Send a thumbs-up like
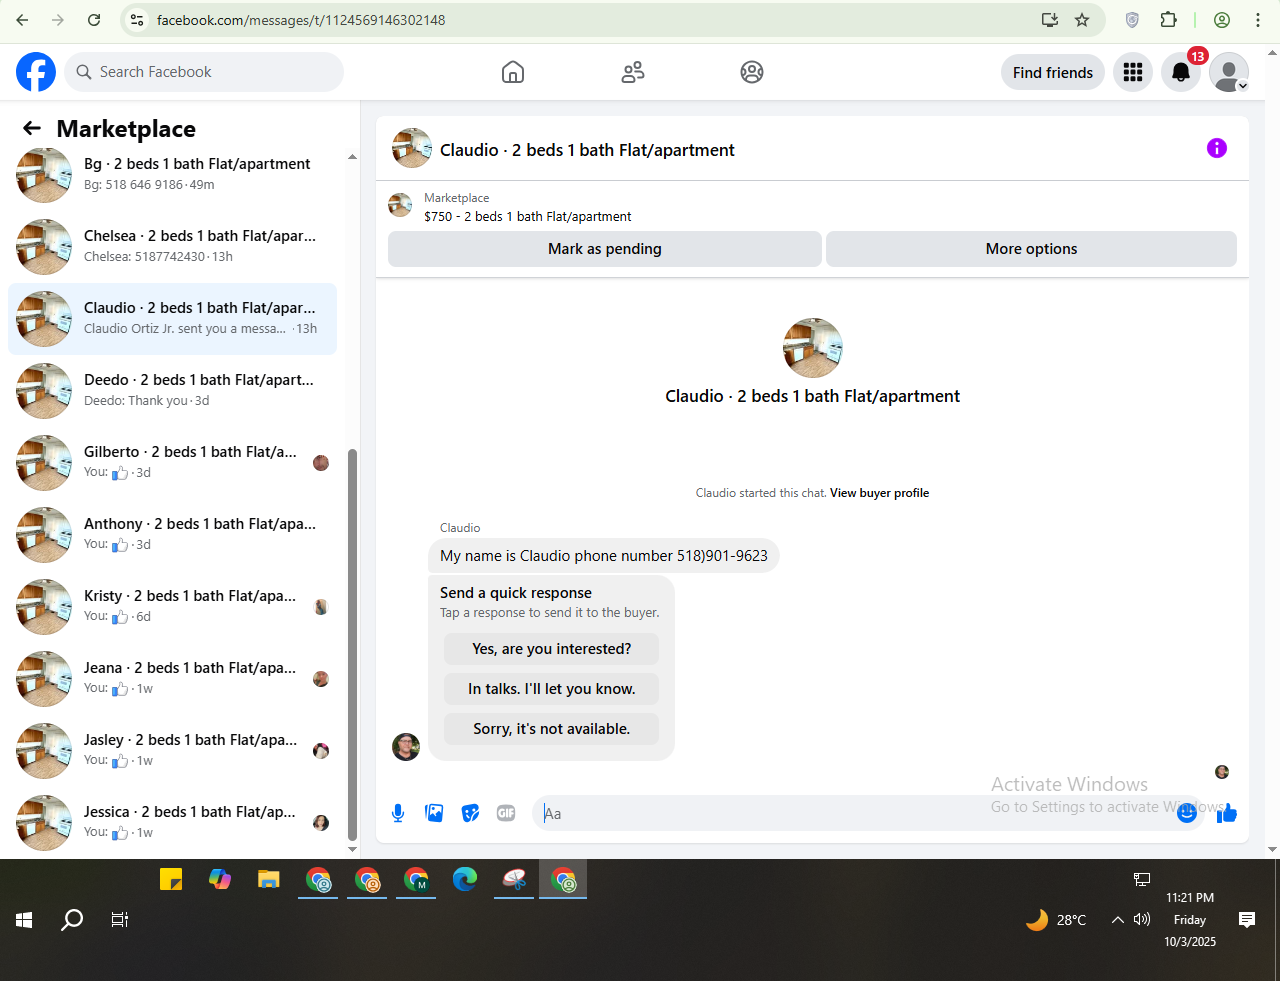This screenshot has height=981, width=1280. [x=1227, y=813]
